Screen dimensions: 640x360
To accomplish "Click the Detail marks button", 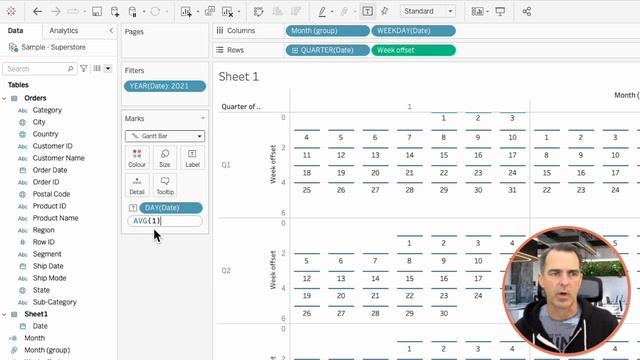I will pos(137,185).
